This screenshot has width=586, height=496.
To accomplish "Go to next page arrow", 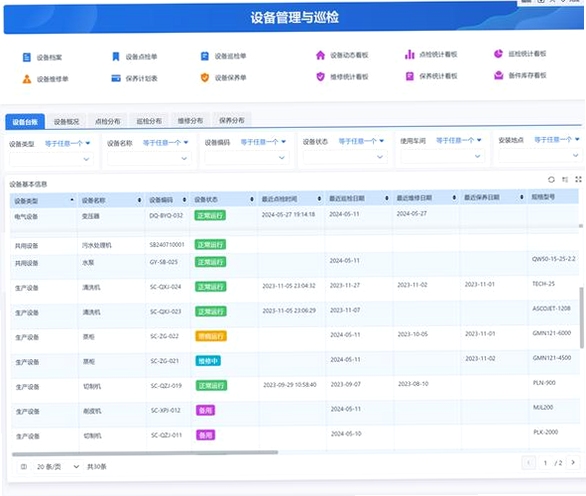I will 573,462.
